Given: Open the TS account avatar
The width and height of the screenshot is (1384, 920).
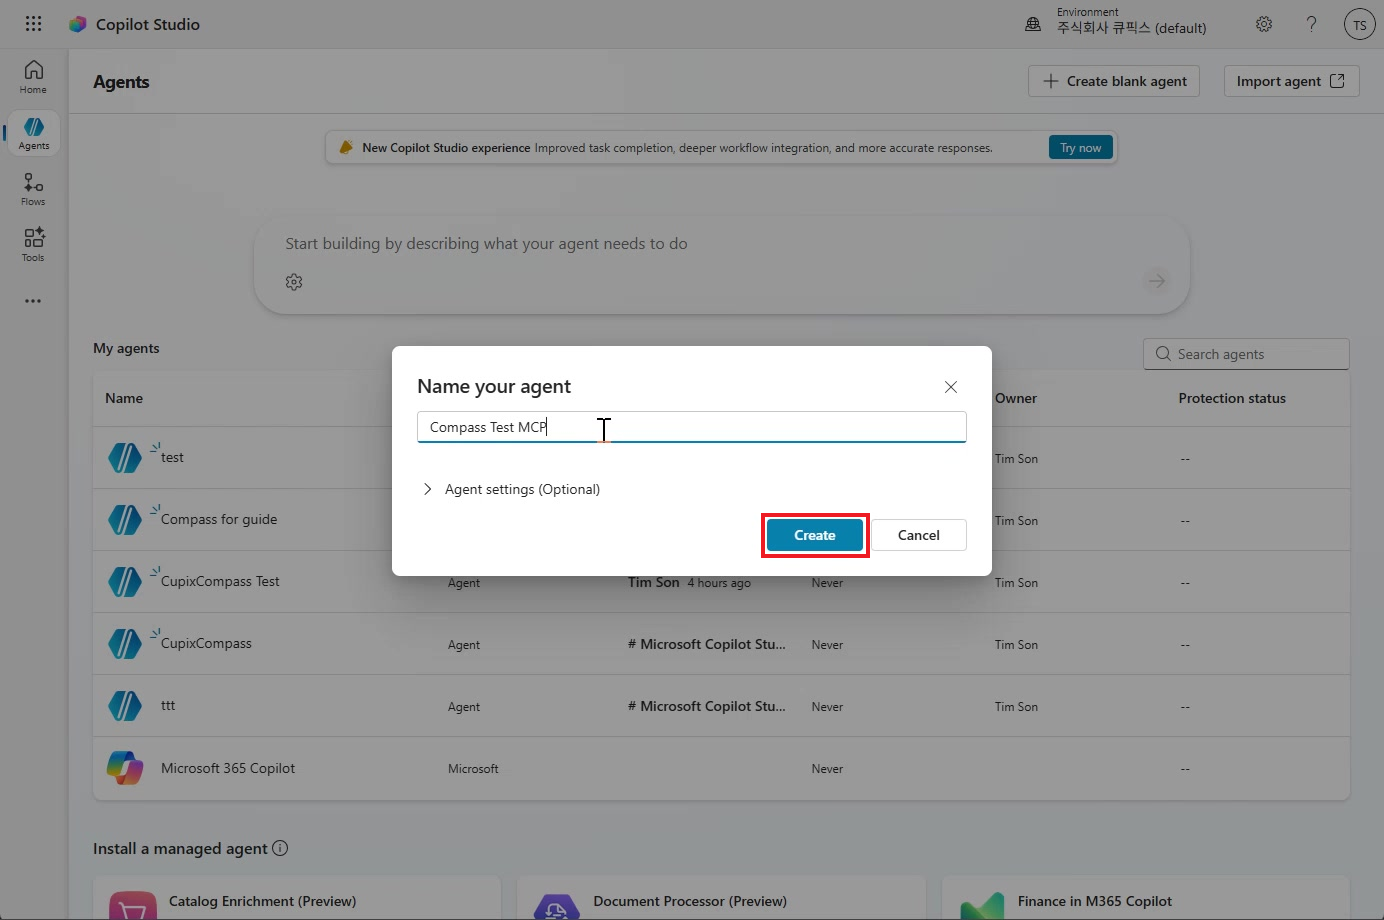Looking at the screenshot, I should click(x=1359, y=25).
